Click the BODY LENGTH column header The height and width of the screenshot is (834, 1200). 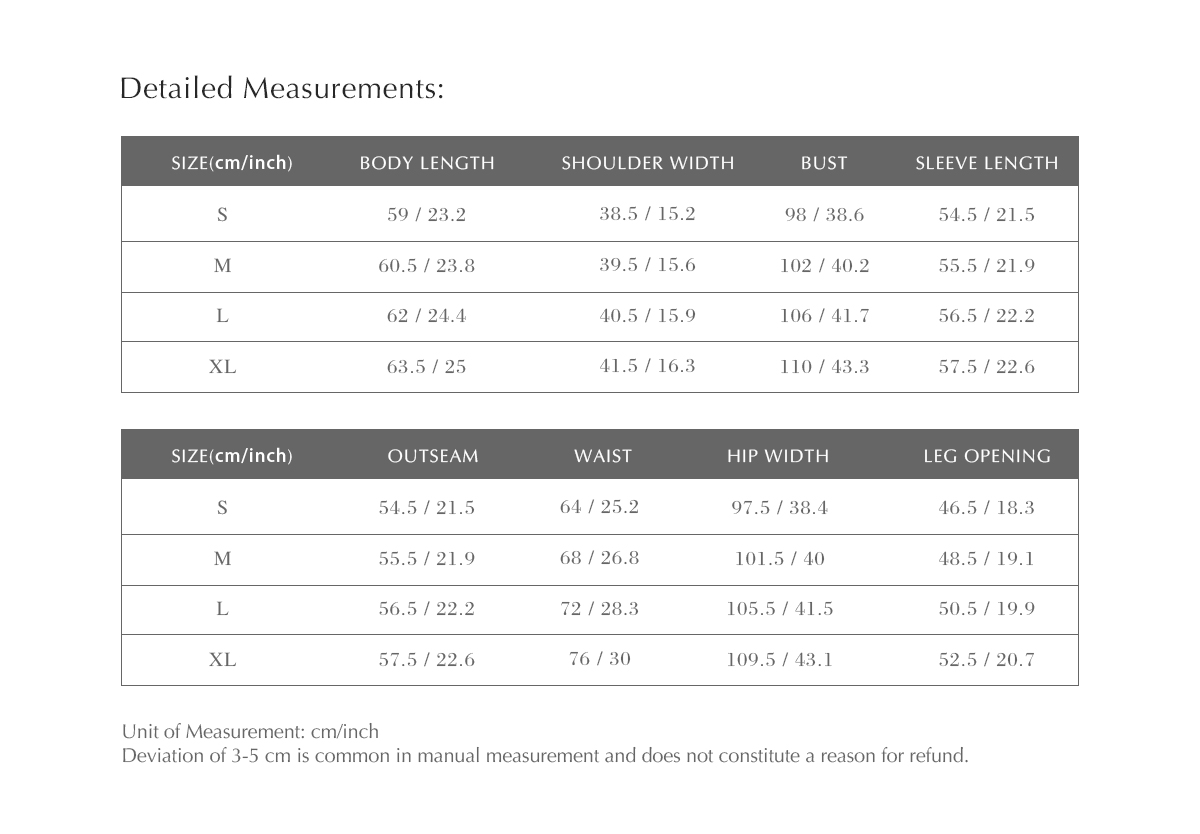pos(427,163)
